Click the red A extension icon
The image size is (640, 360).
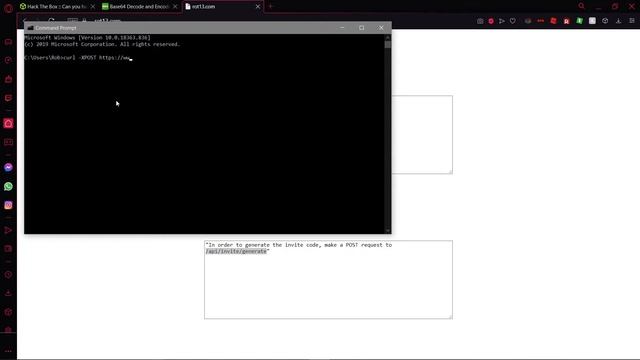point(567,21)
